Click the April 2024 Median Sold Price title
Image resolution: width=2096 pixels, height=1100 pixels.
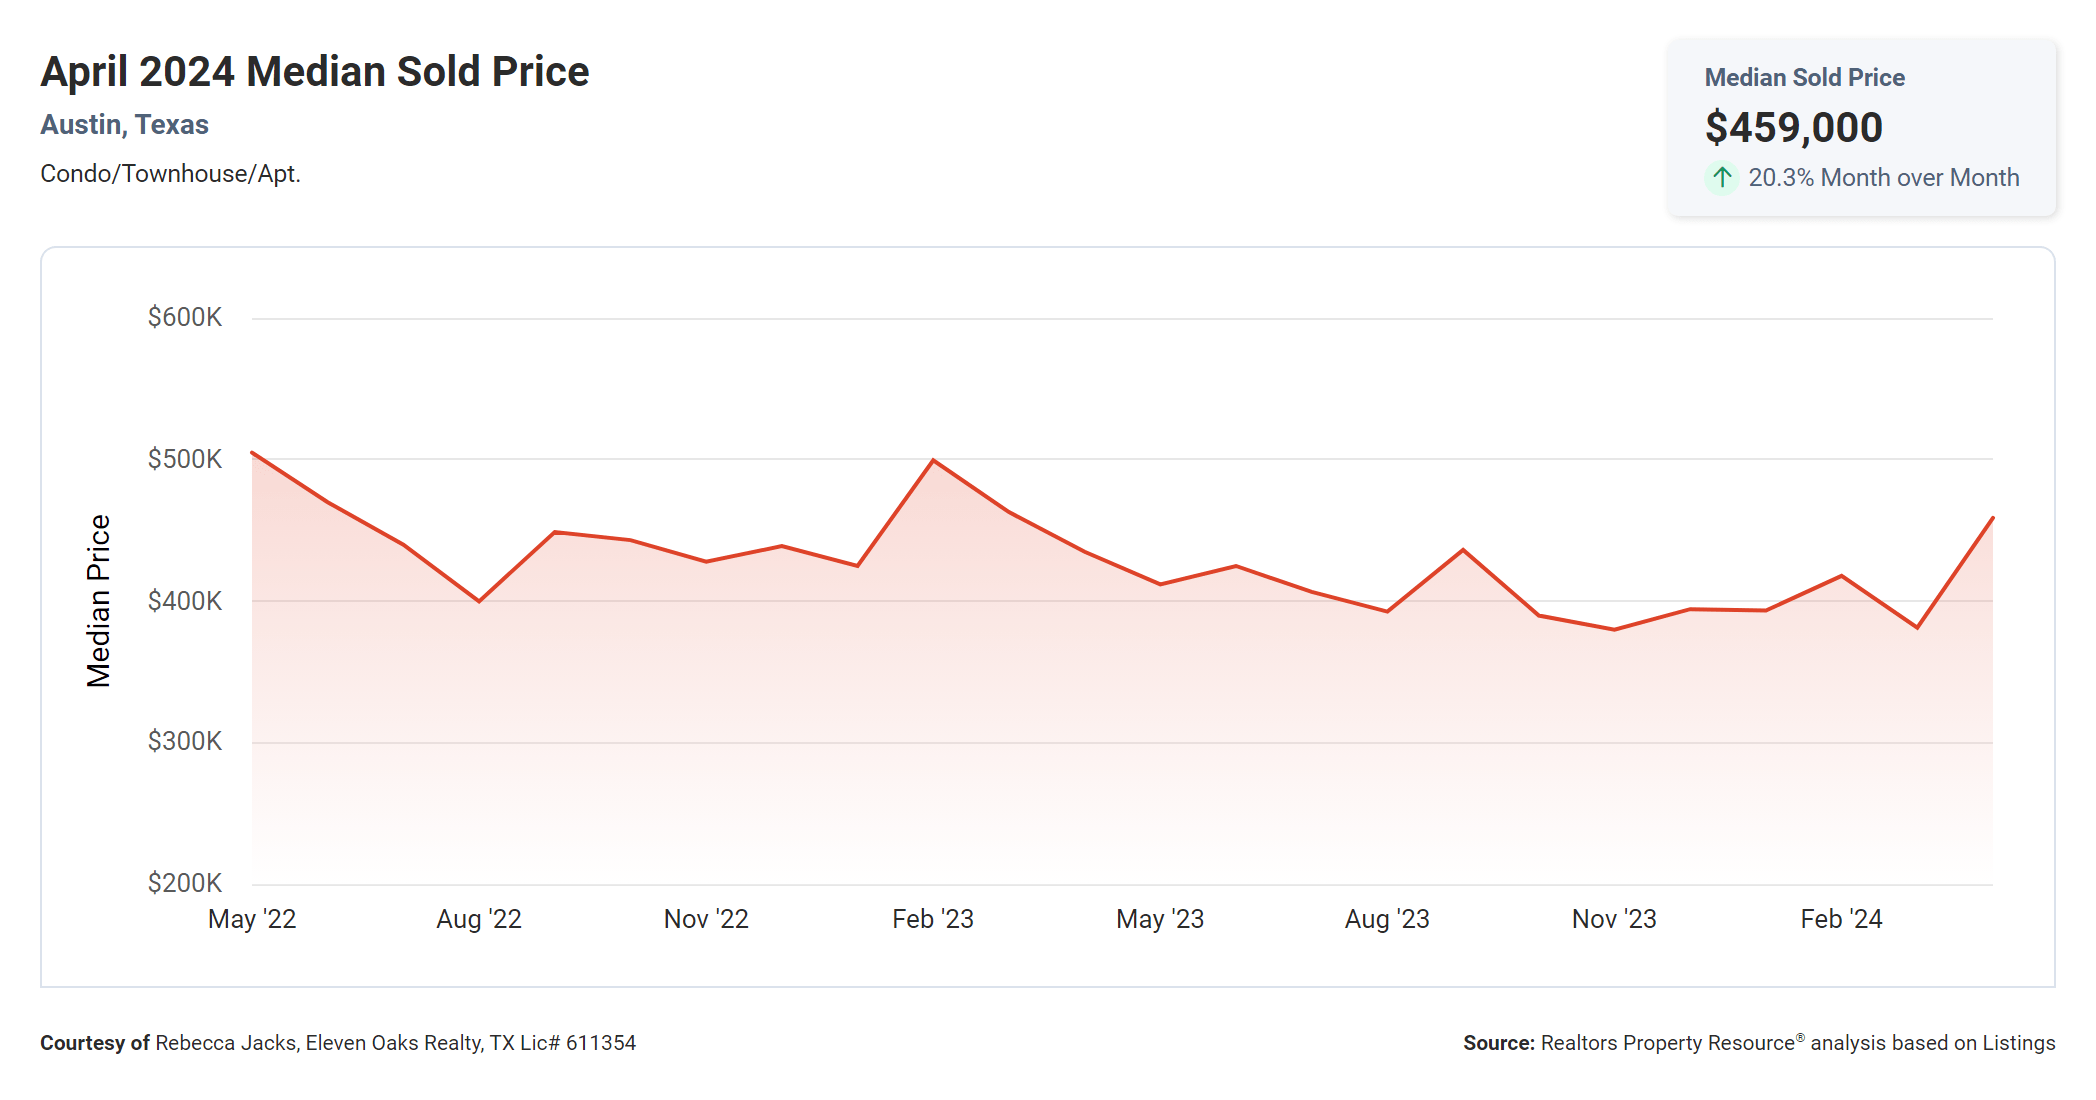click(x=315, y=72)
